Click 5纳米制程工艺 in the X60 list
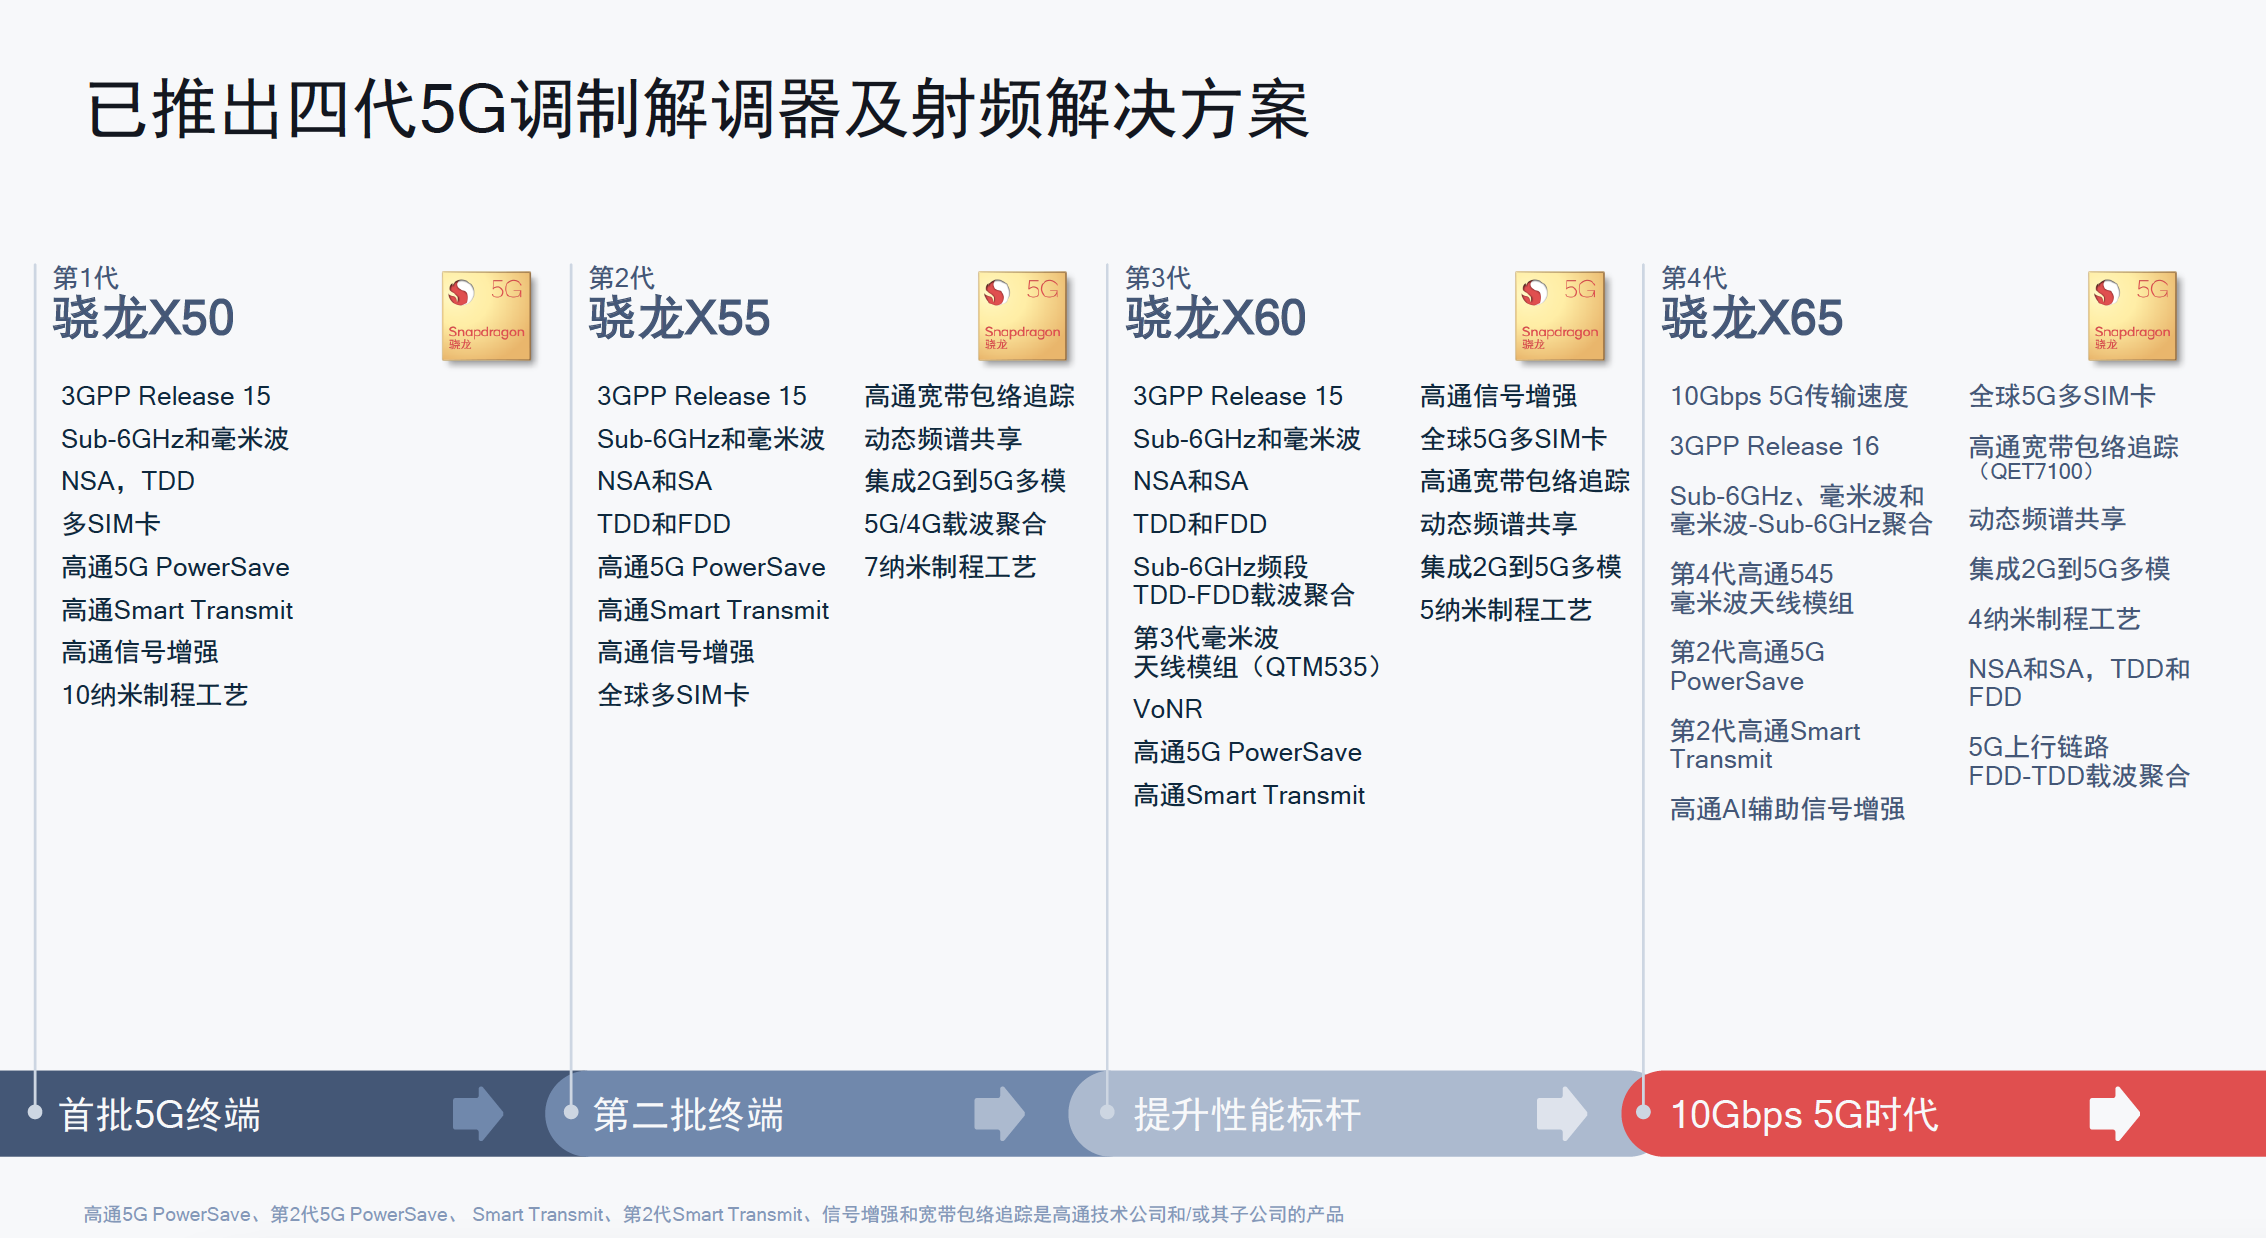Viewport: 2266px width, 1238px height. (1505, 610)
